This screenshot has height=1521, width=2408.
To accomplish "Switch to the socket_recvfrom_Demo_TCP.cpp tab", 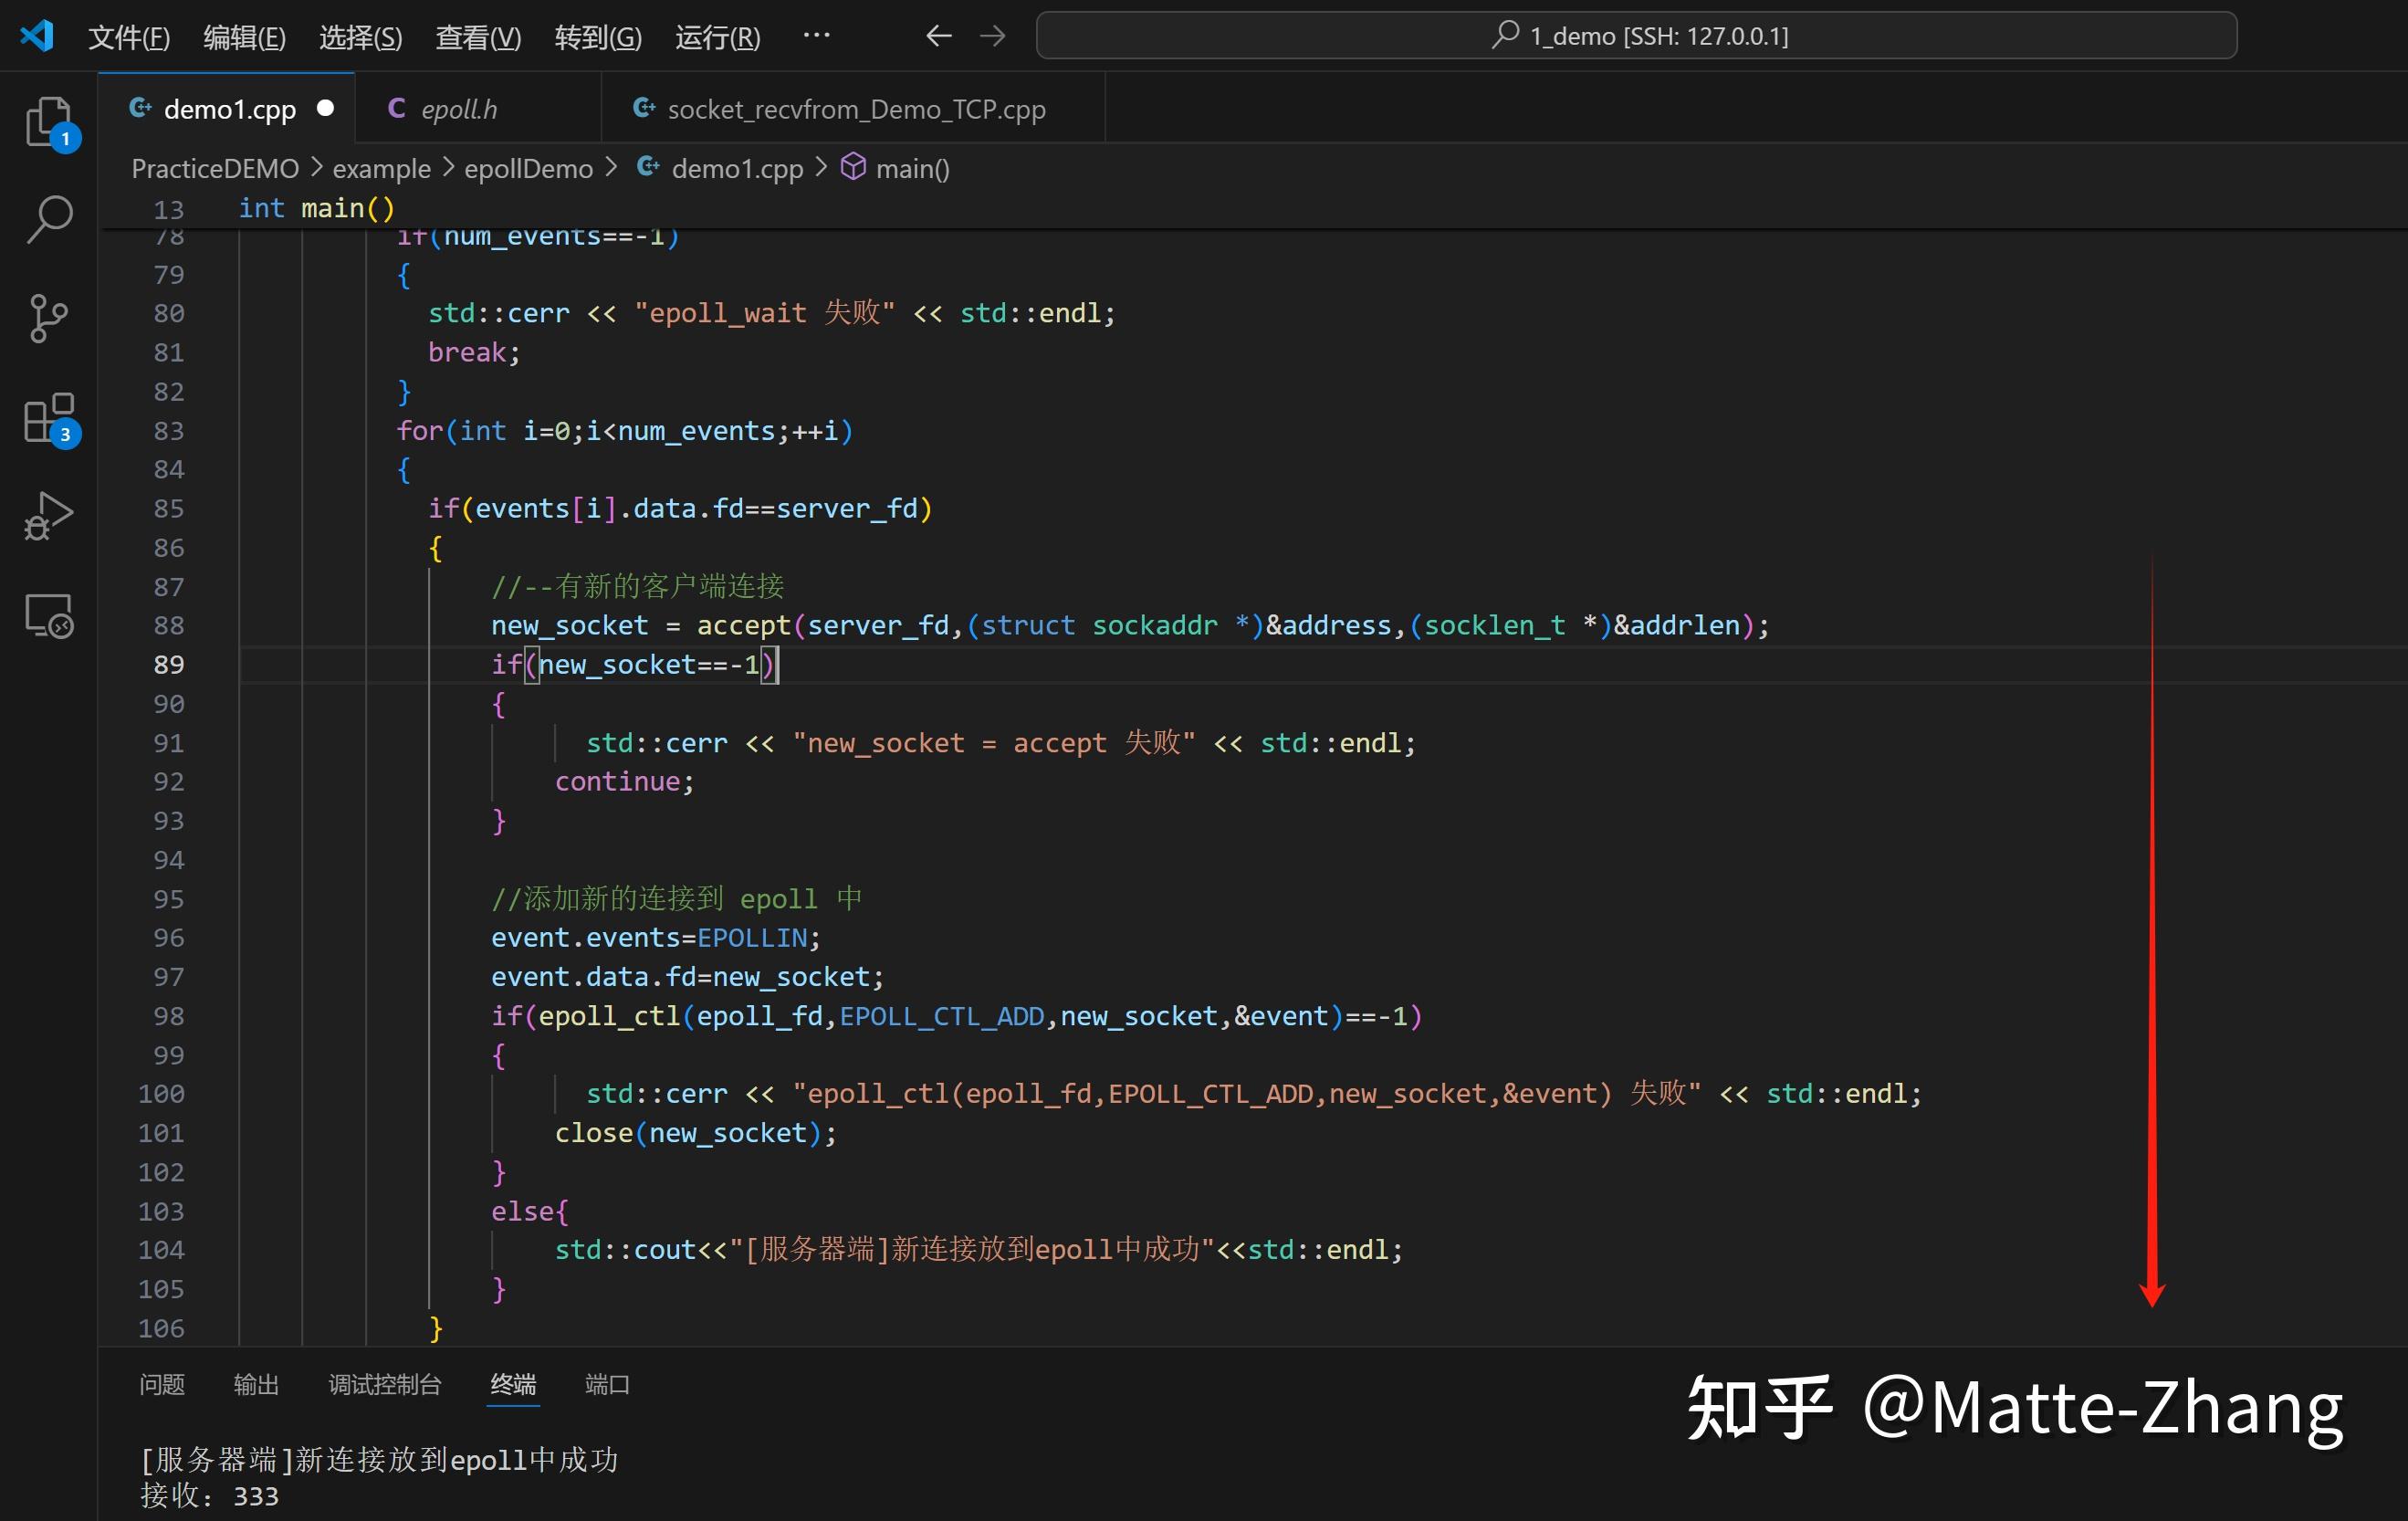I will point(855,108).
